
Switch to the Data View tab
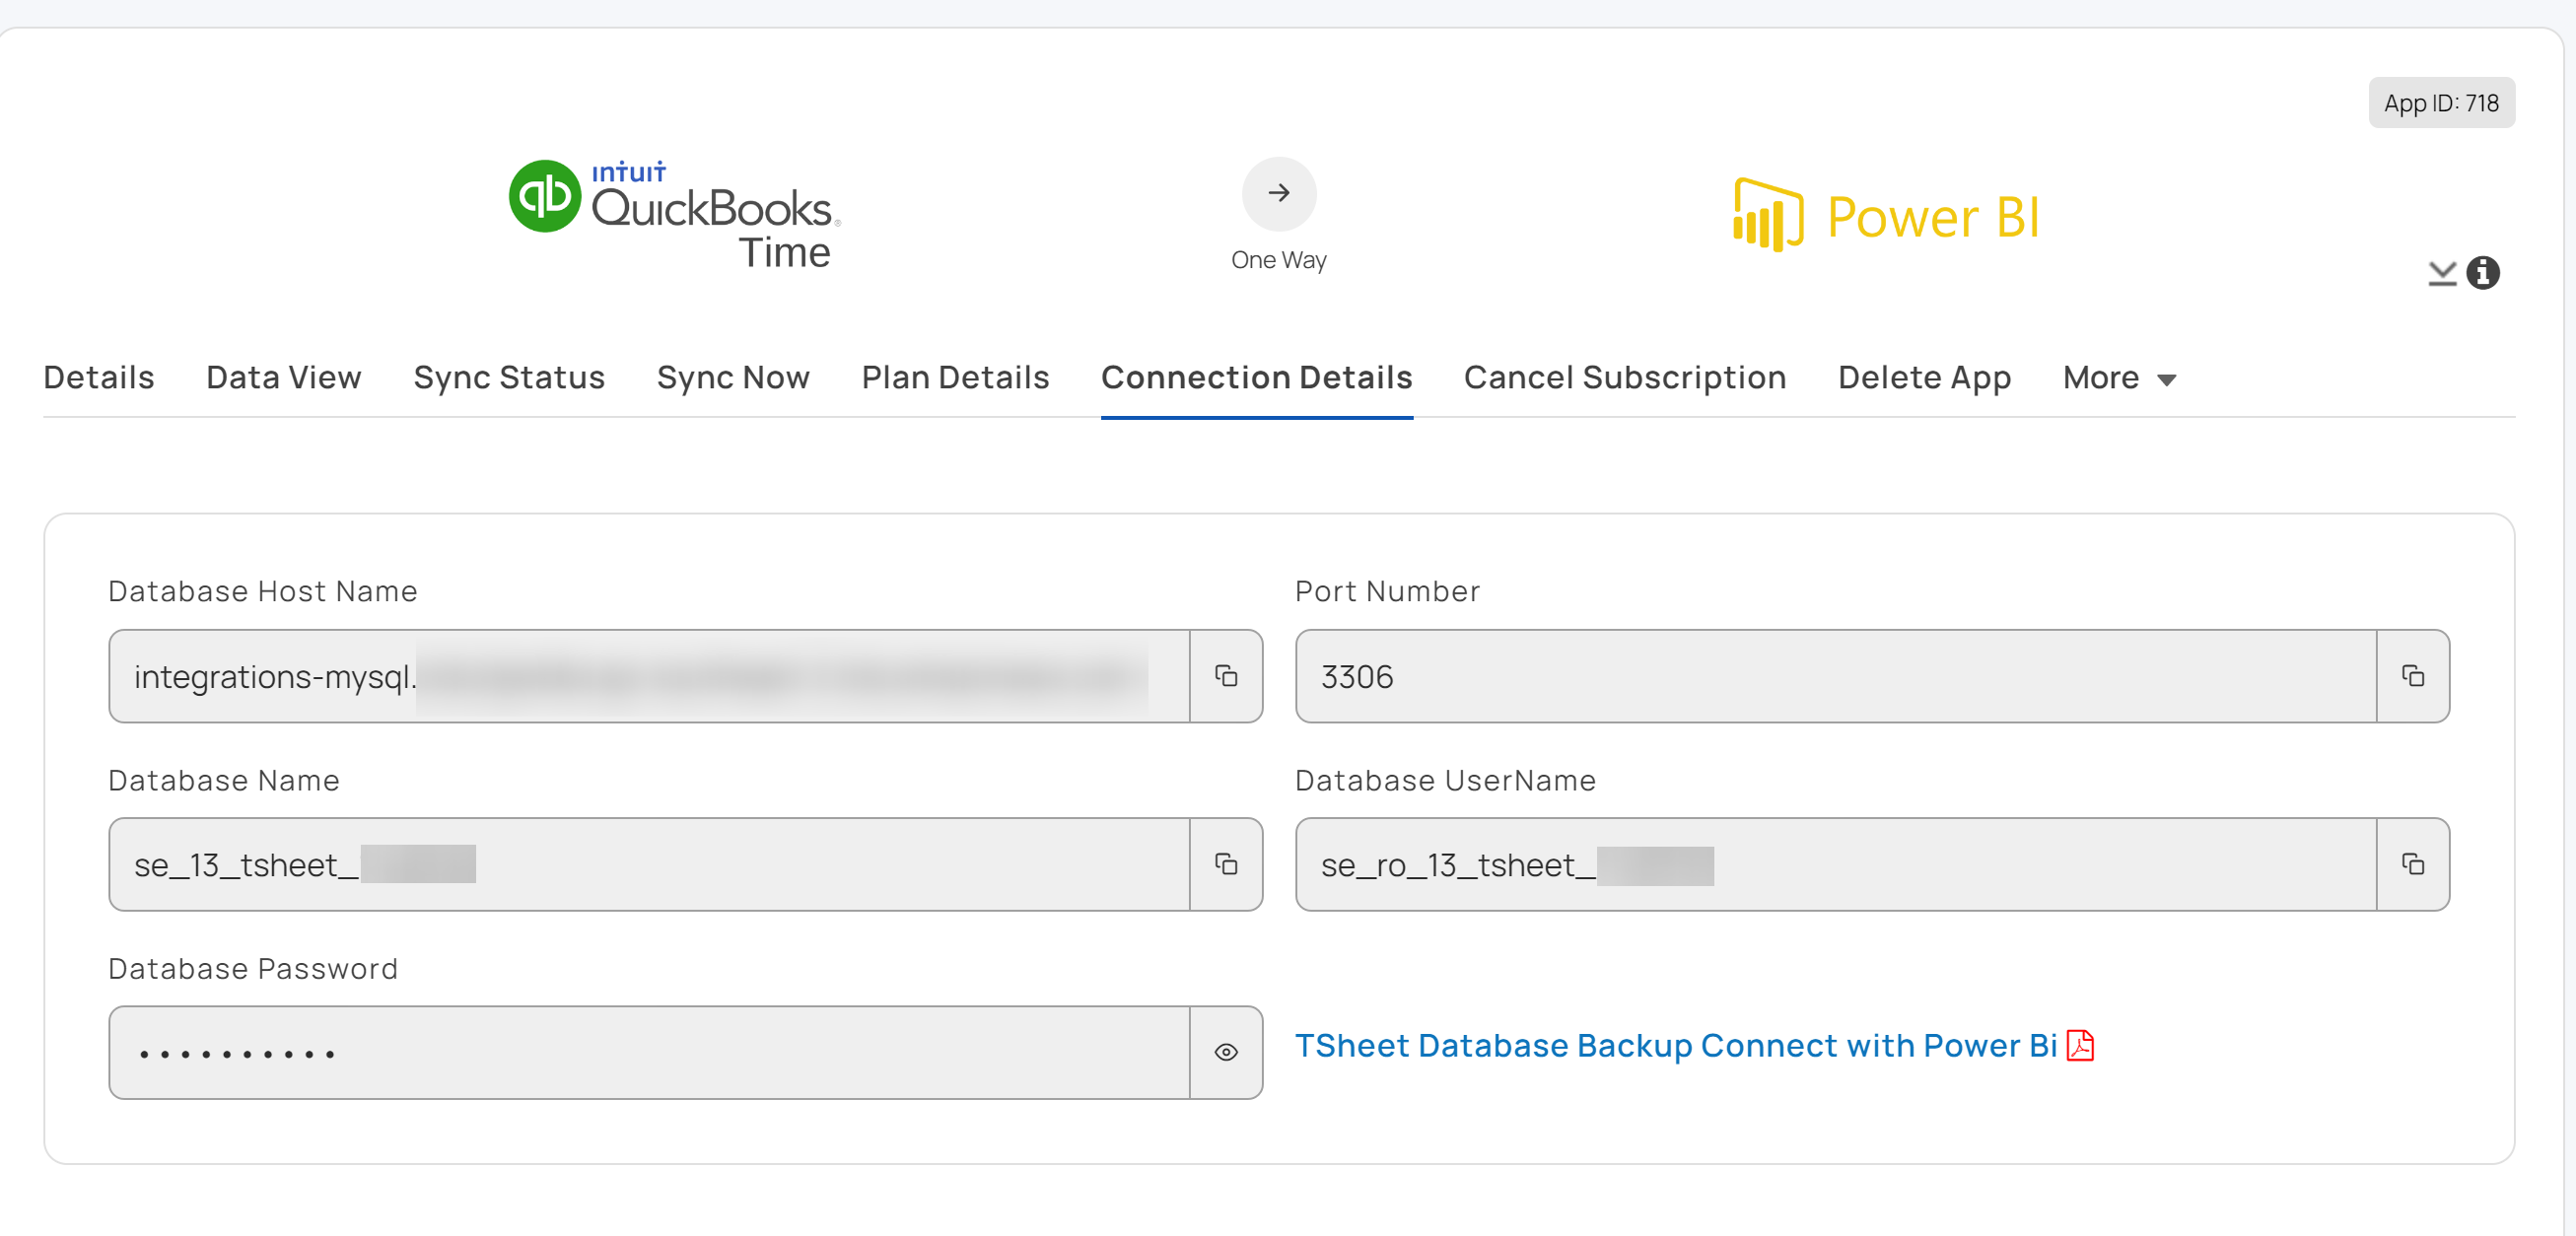(x=284, y=378)
